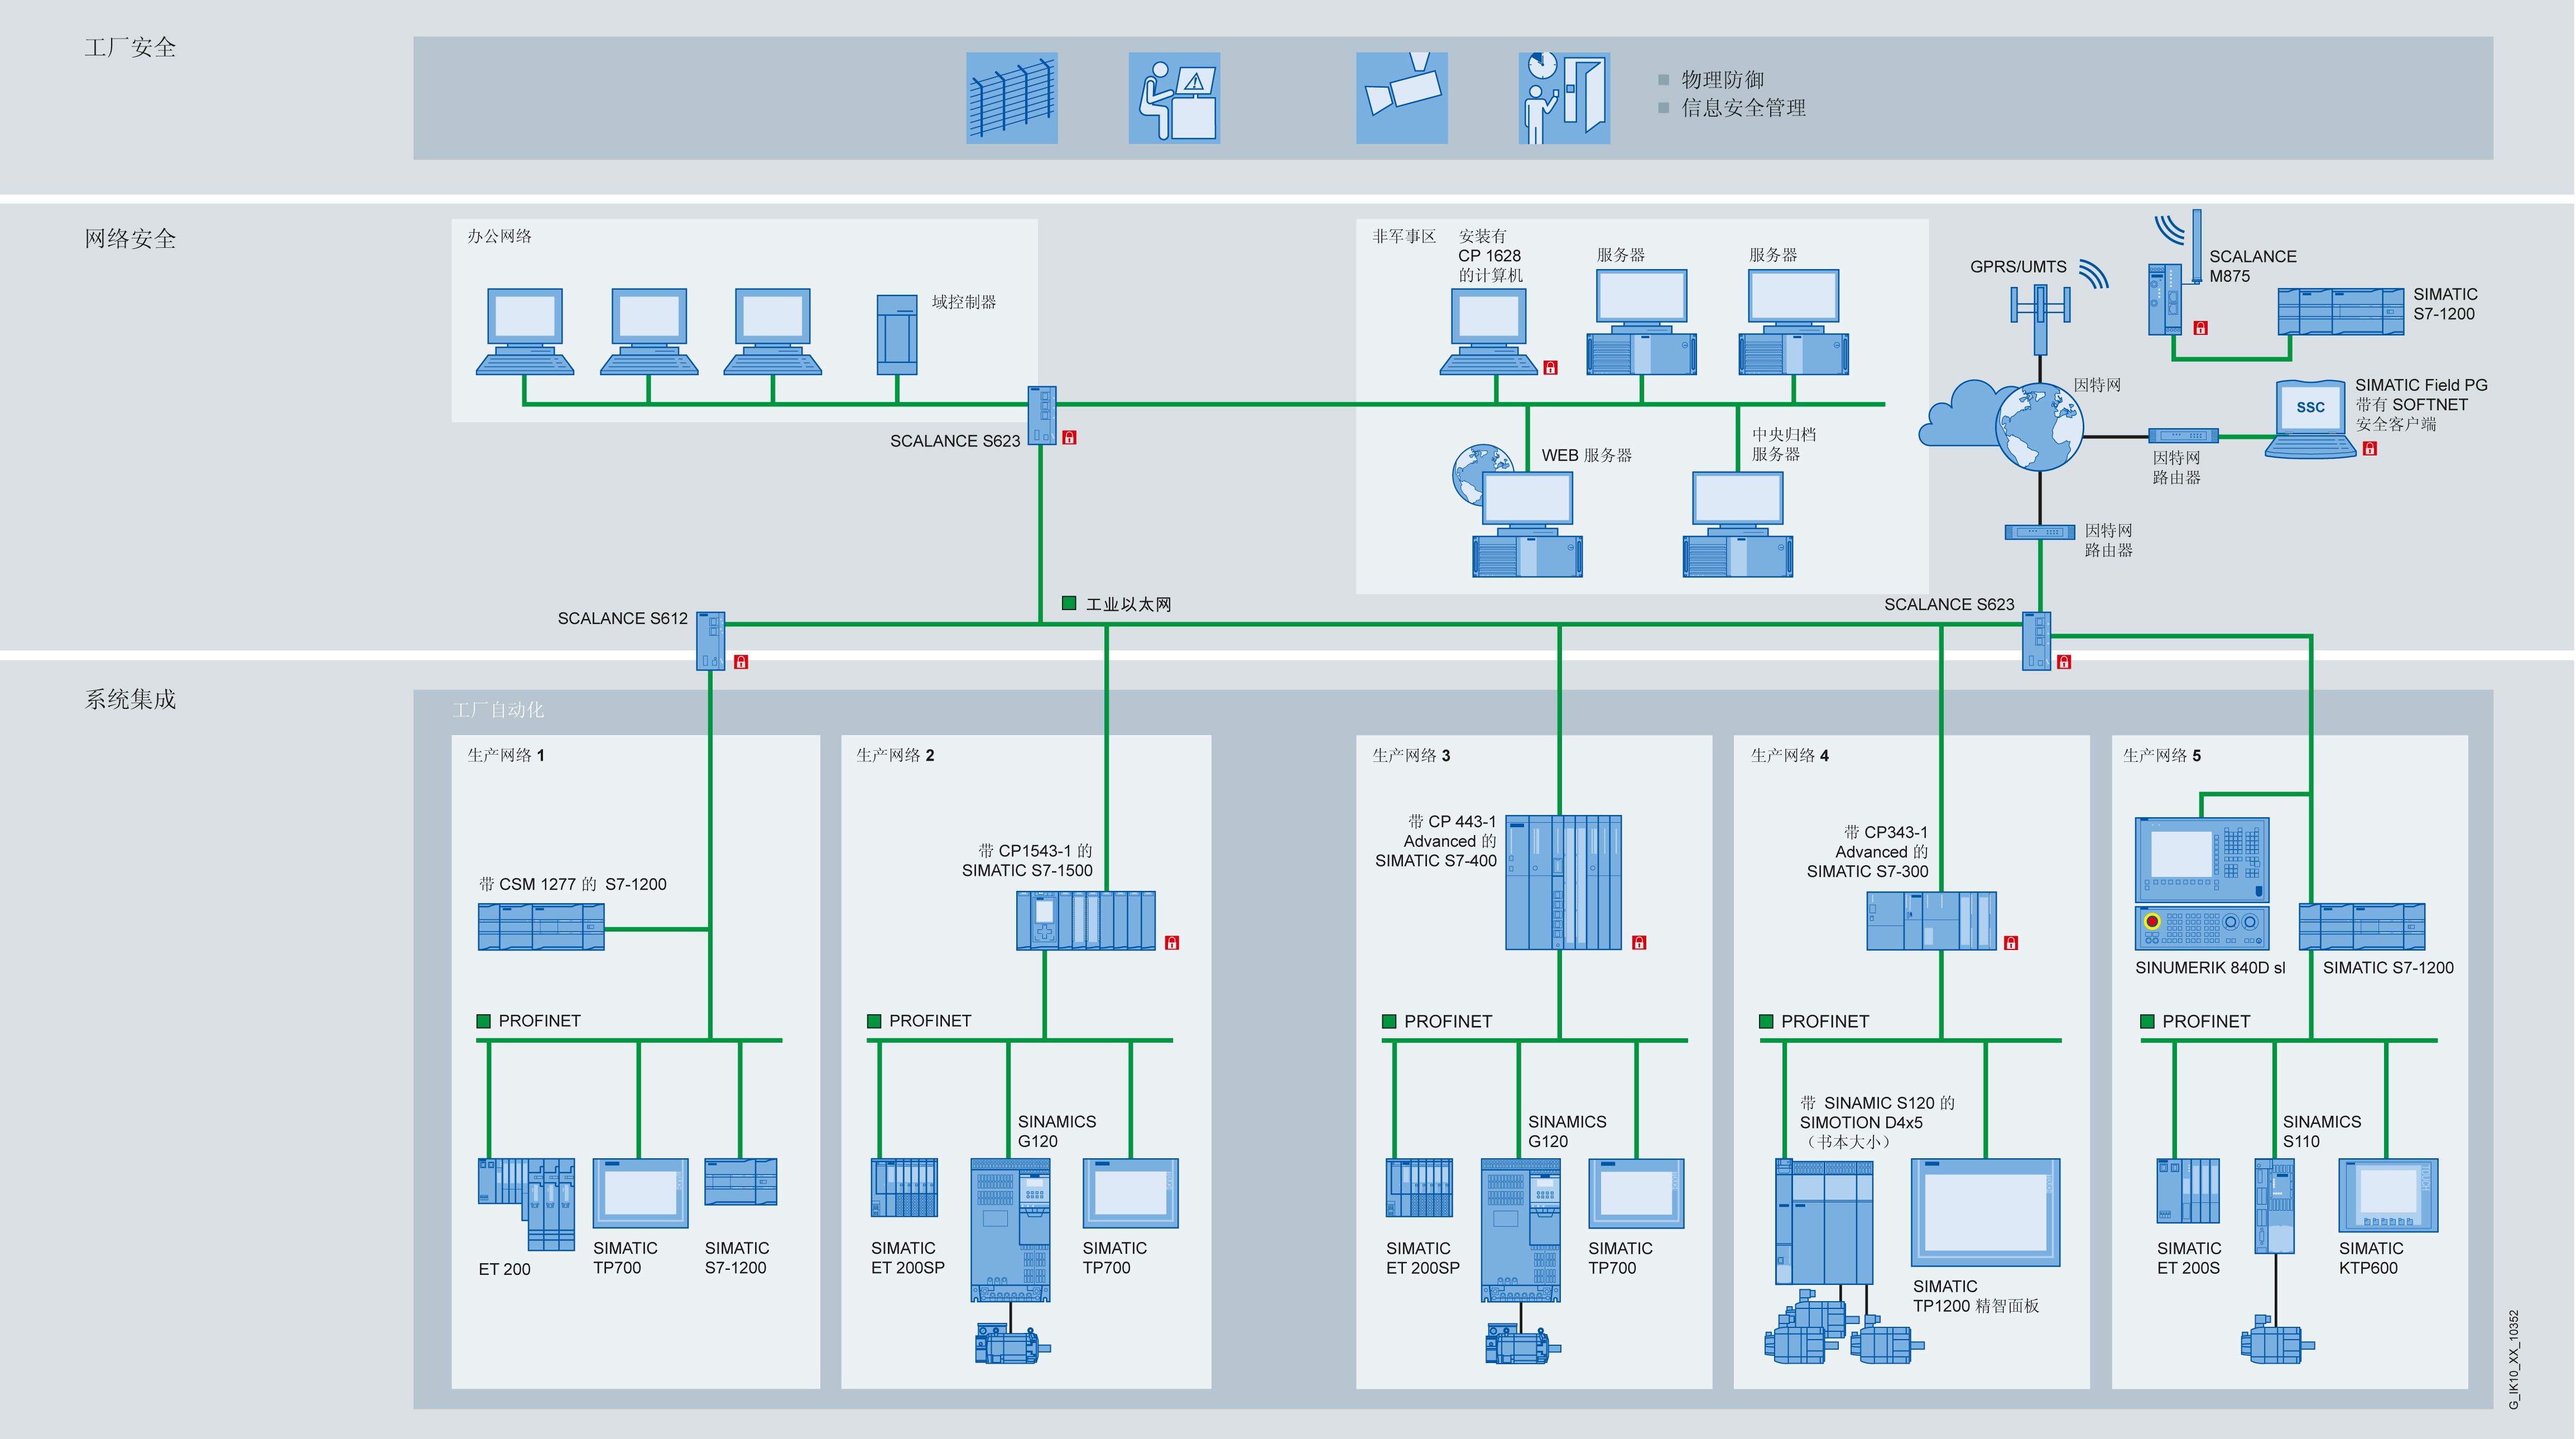The height and width of the screenshot is (1439, 2576).
Task: Click the WEB server computer icon
Action: pyautogui.click(x=1526, y=525)
